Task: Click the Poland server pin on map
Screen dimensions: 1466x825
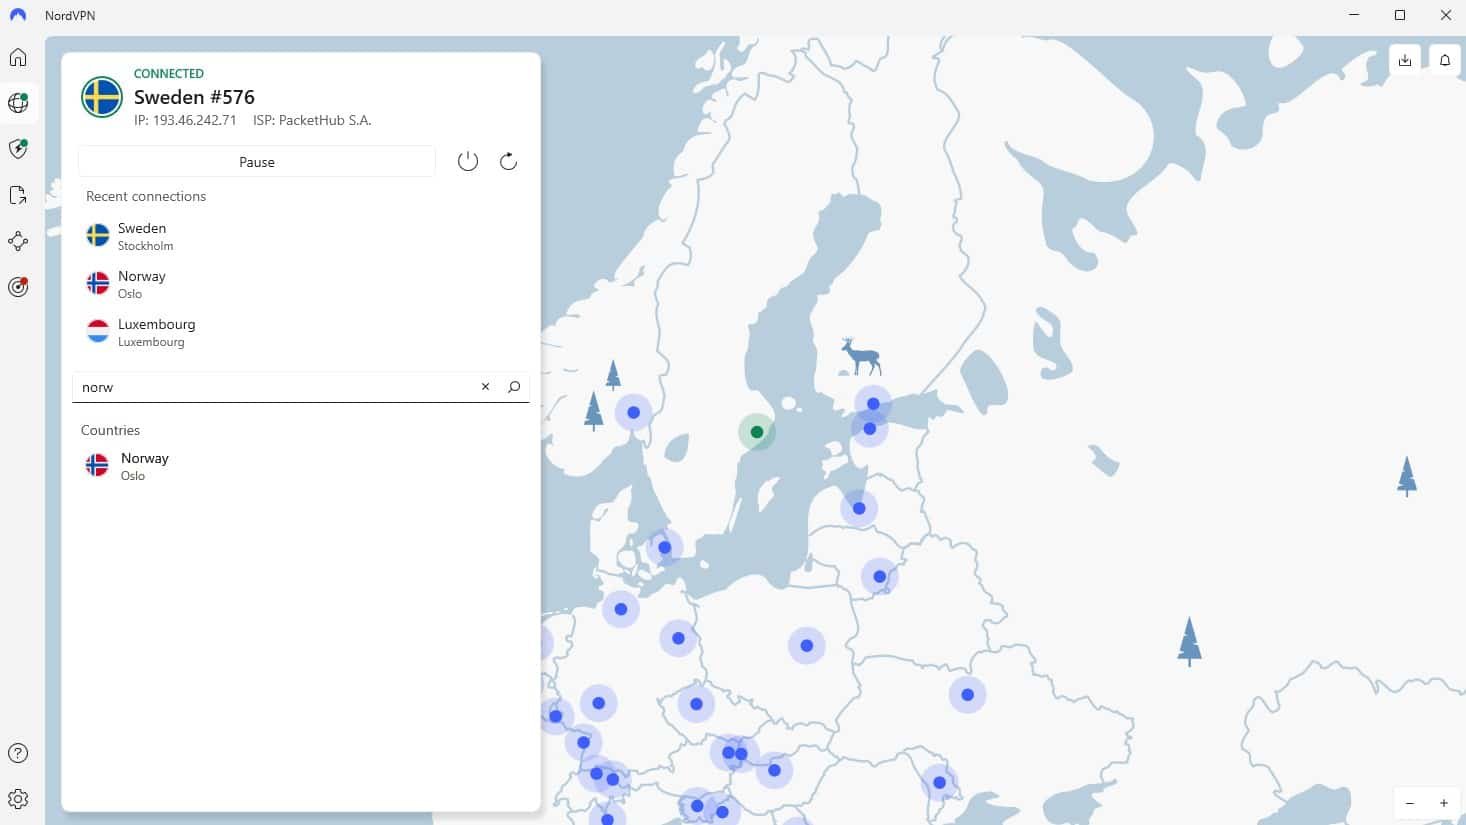Action: 807,645
